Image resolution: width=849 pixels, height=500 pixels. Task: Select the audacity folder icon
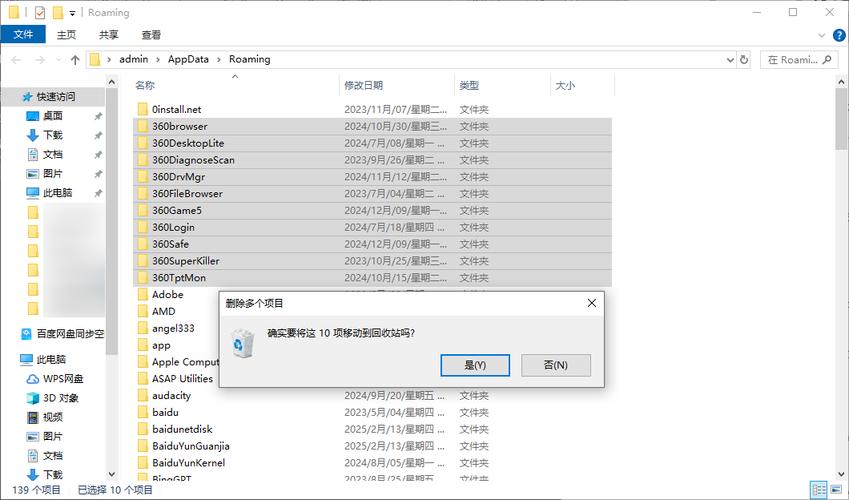(142, 395)
